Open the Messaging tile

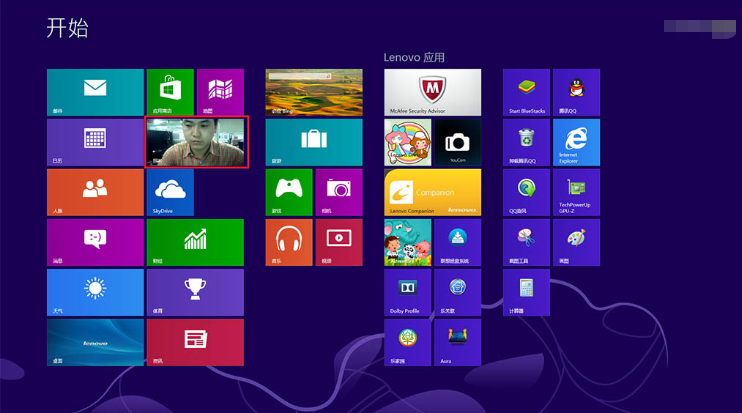click(95, 242)
